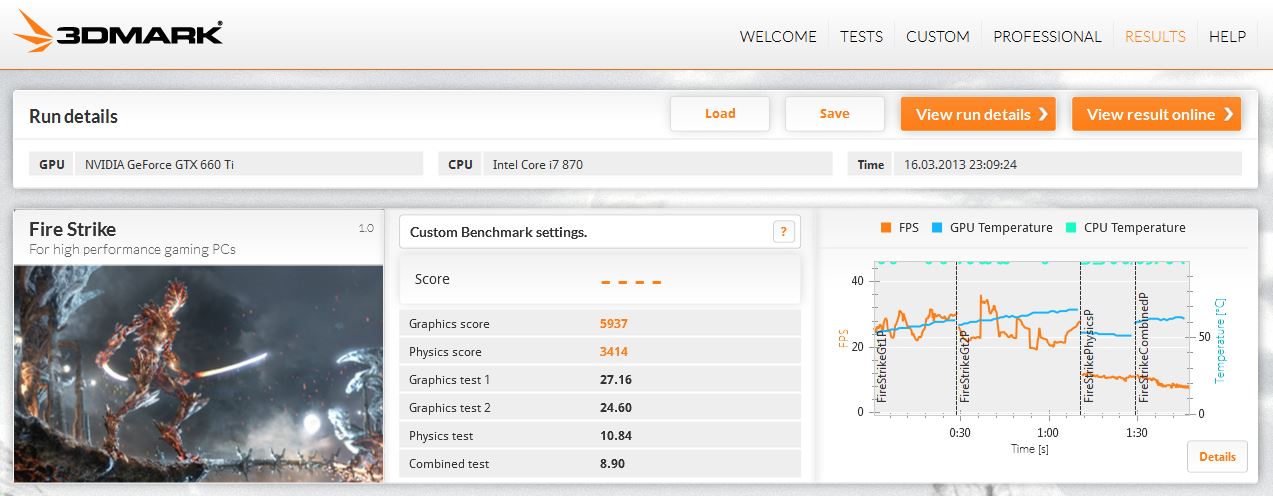Click the Run details heading

pyautogui.click(x=74, y=116)
